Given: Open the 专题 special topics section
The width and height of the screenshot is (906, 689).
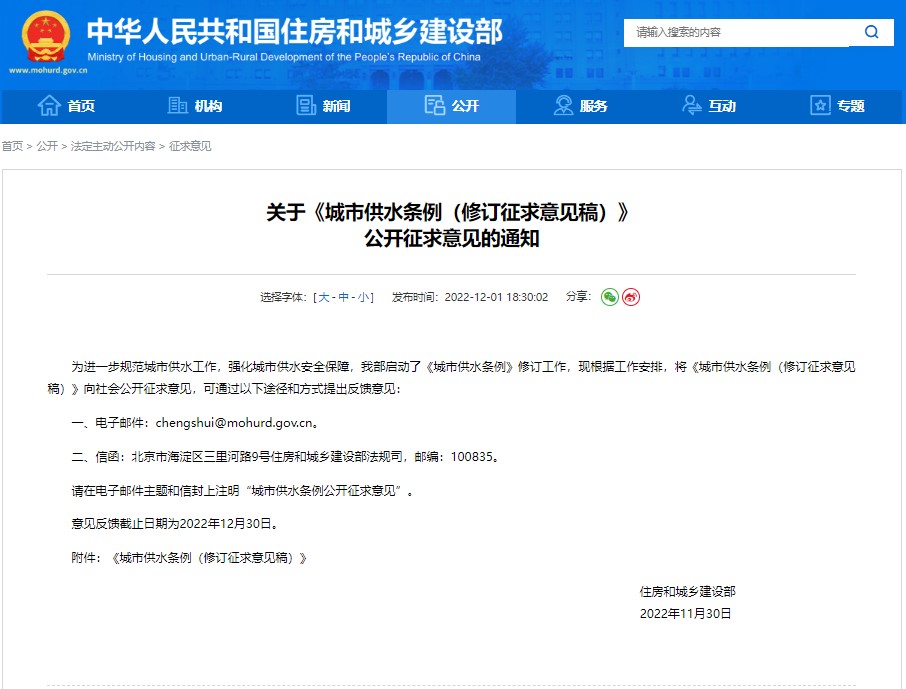Looking at the screenshot, I should tap(838, 106).
